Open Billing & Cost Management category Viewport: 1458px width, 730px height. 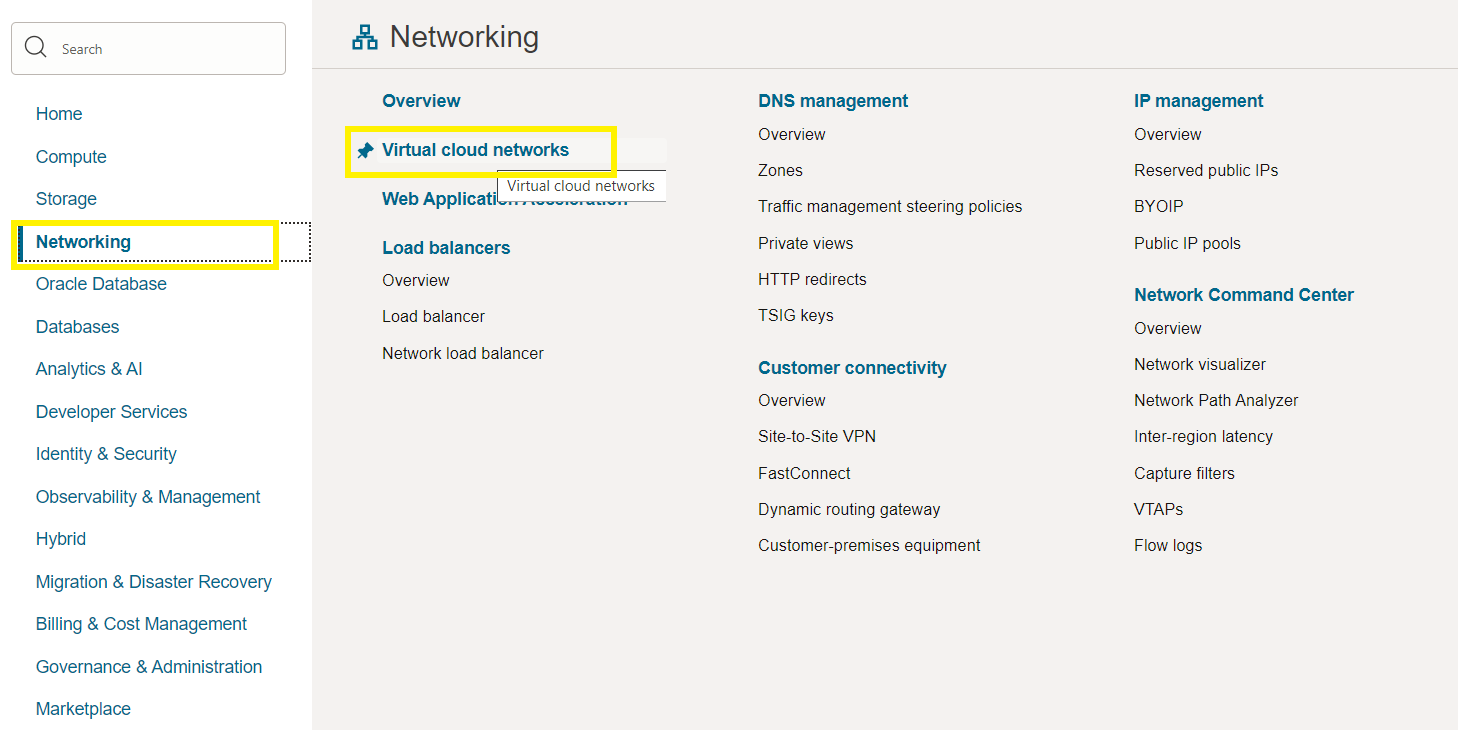click(141, 624)
